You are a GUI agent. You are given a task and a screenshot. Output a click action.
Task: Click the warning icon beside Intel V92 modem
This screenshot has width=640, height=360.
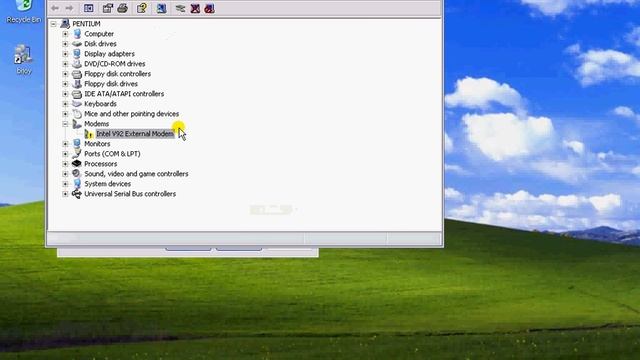click(x=89, y=134)
